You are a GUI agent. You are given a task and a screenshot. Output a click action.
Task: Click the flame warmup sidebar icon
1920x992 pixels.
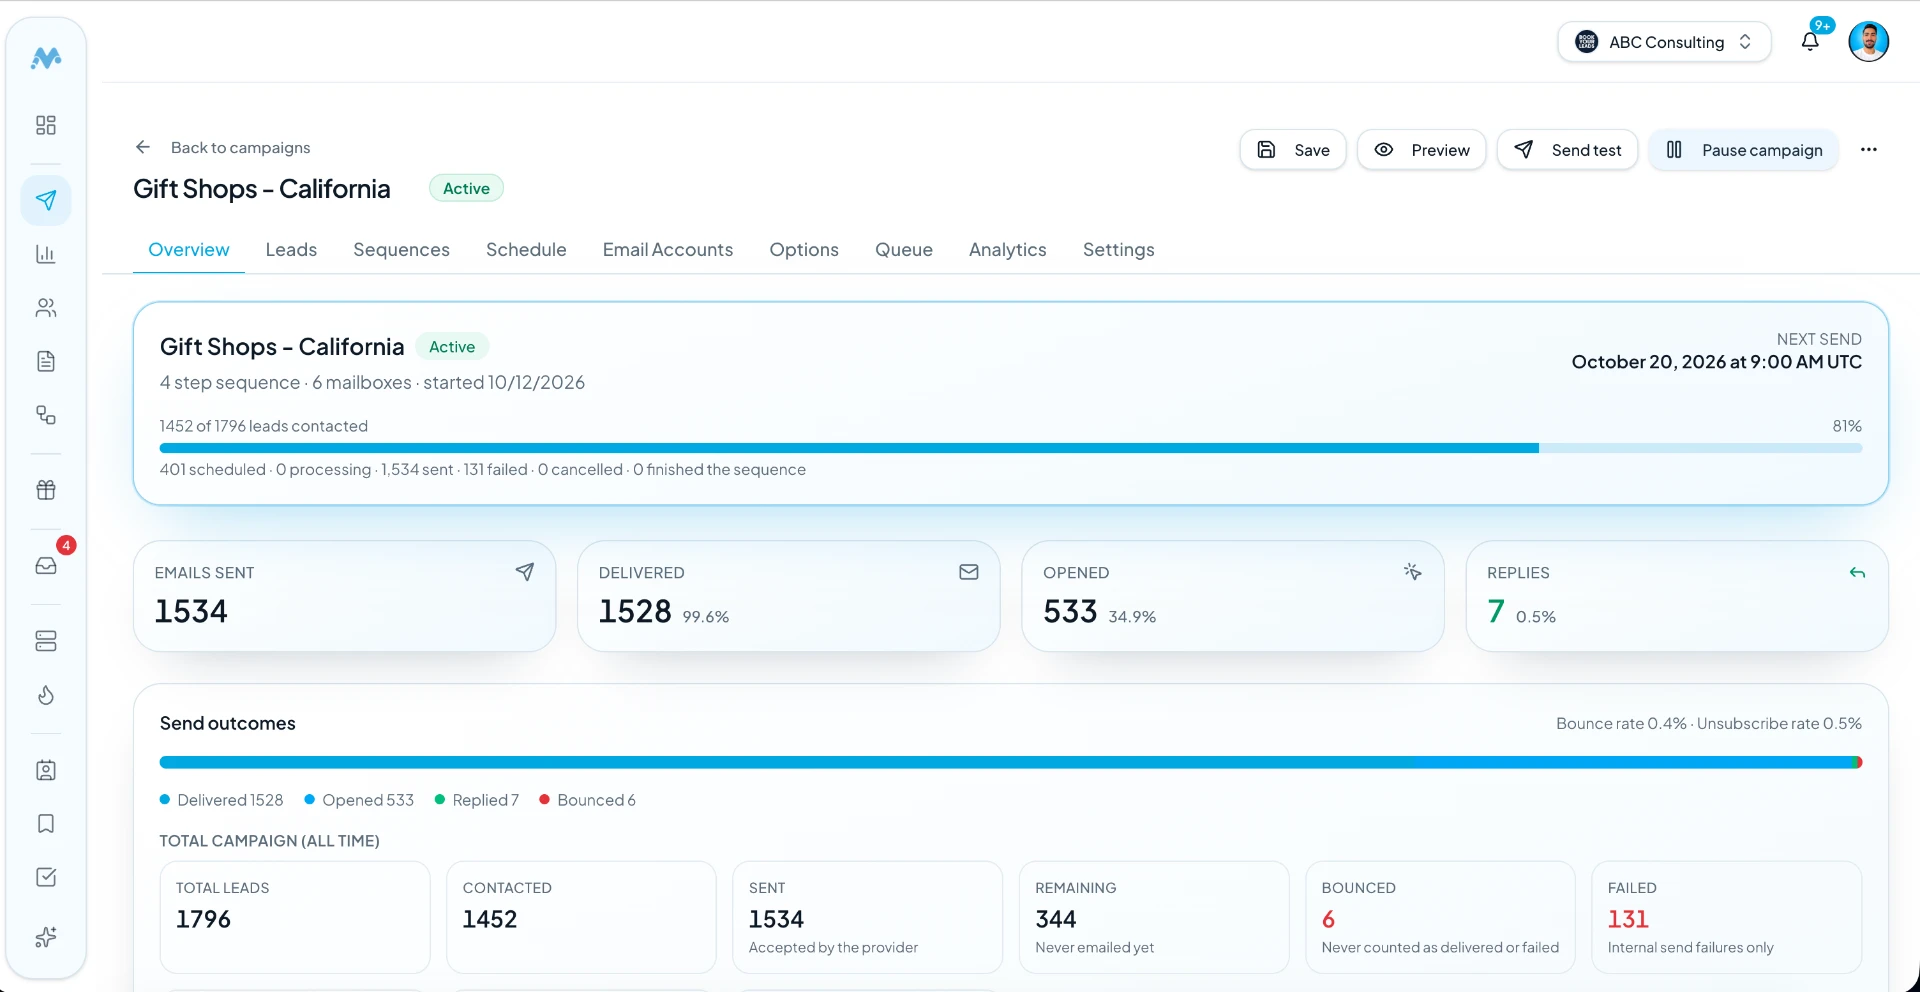coord(46,695)
